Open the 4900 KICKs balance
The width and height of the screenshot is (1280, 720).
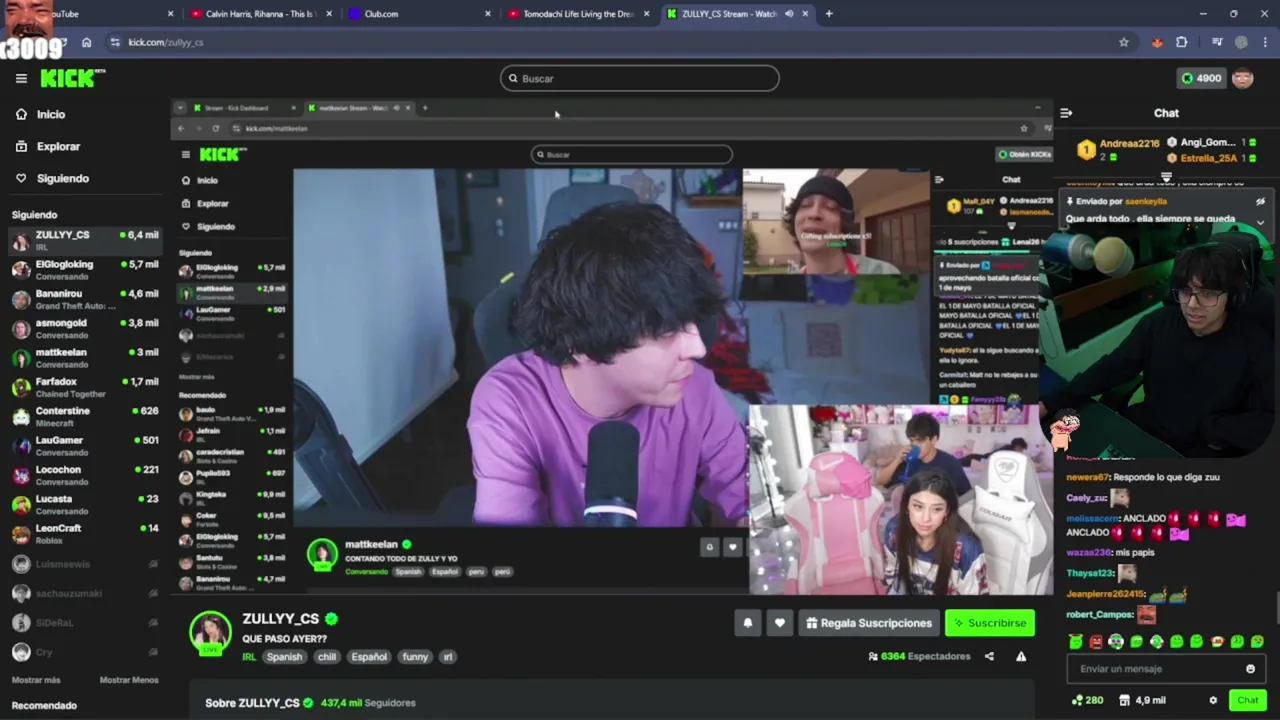coord(1201,78)
